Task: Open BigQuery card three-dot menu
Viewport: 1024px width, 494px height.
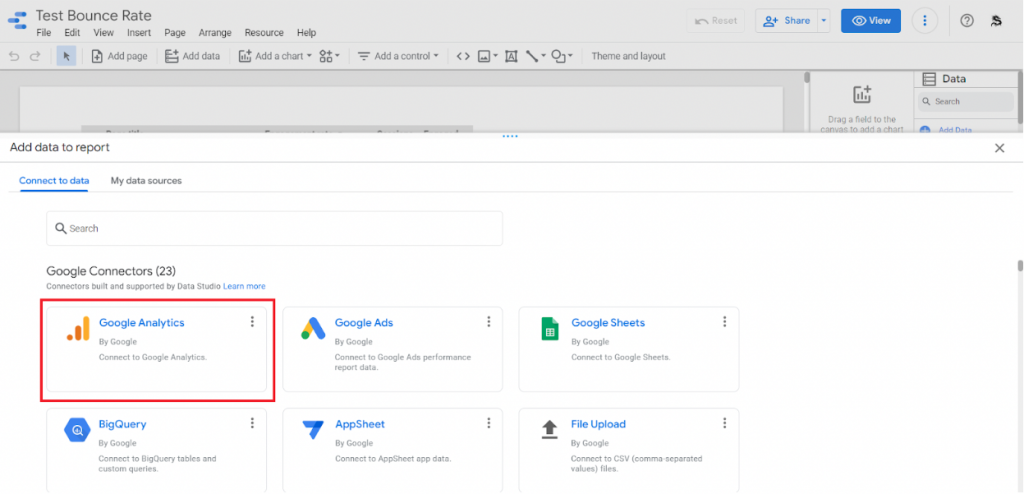Action: (252, 423)
